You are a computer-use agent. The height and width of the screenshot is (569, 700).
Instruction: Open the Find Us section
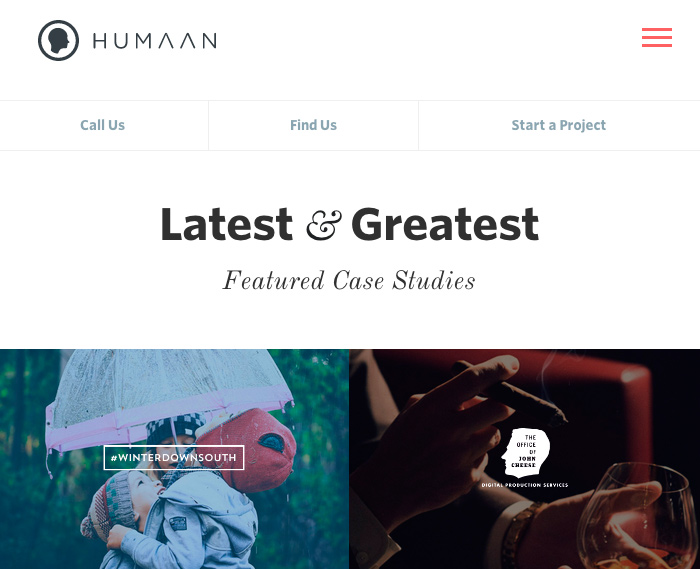[x=313, y=125]
